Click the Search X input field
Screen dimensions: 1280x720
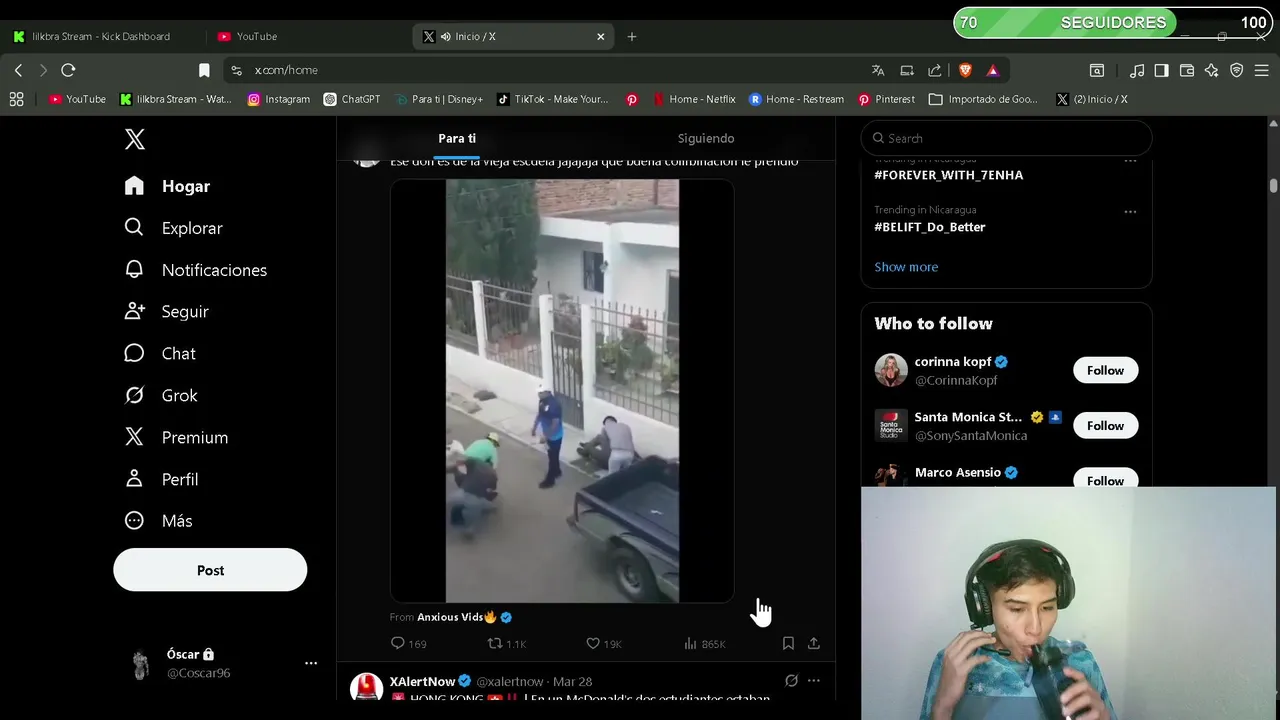(x=1007, y=138)
